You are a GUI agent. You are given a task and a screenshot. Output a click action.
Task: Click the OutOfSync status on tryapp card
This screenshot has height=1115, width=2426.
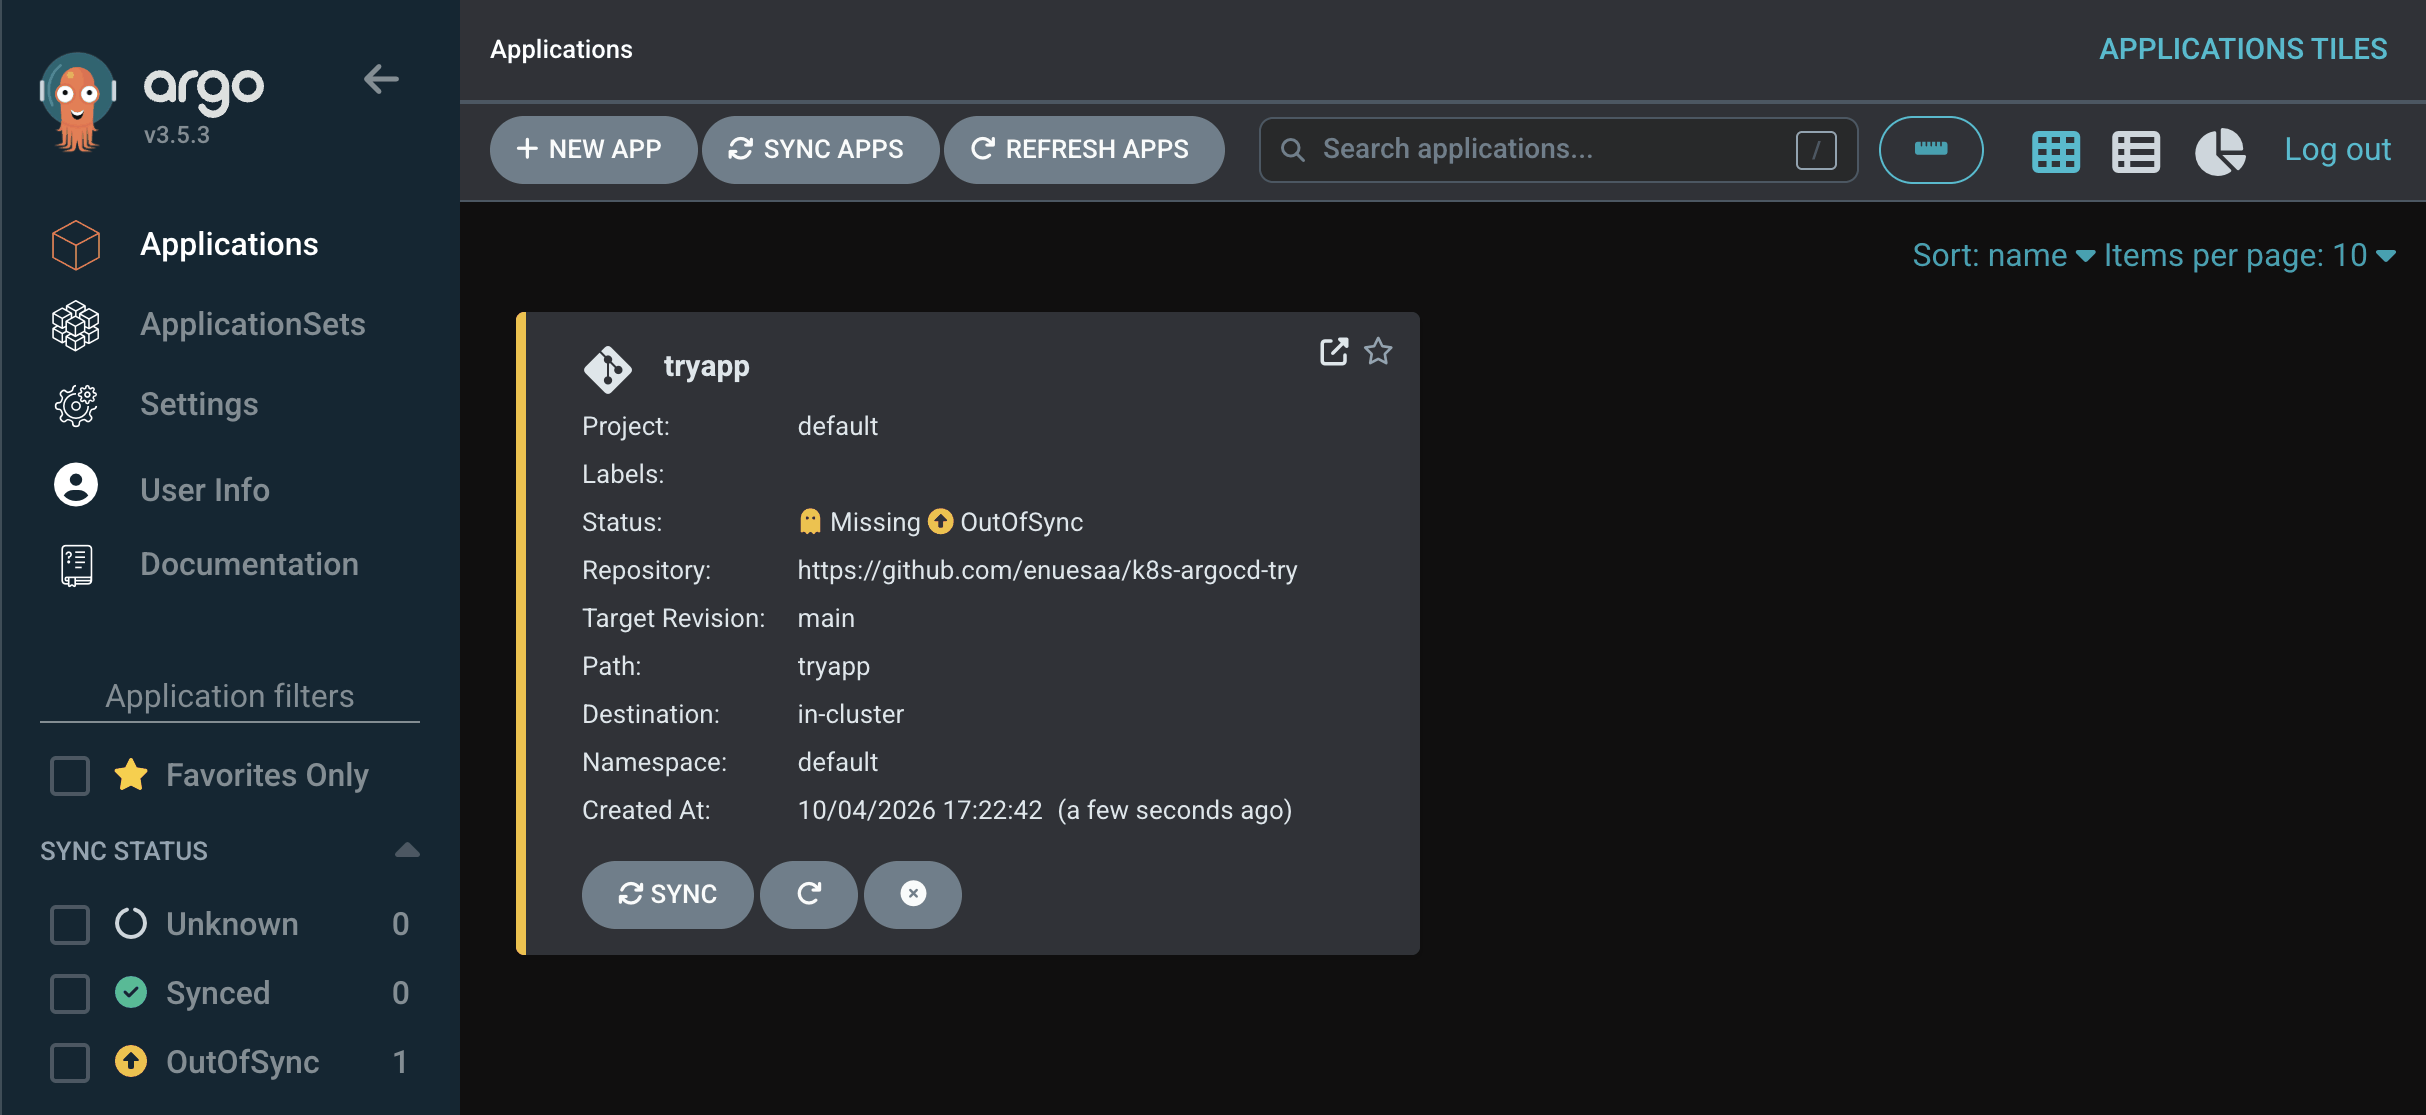pos(1006,522)
